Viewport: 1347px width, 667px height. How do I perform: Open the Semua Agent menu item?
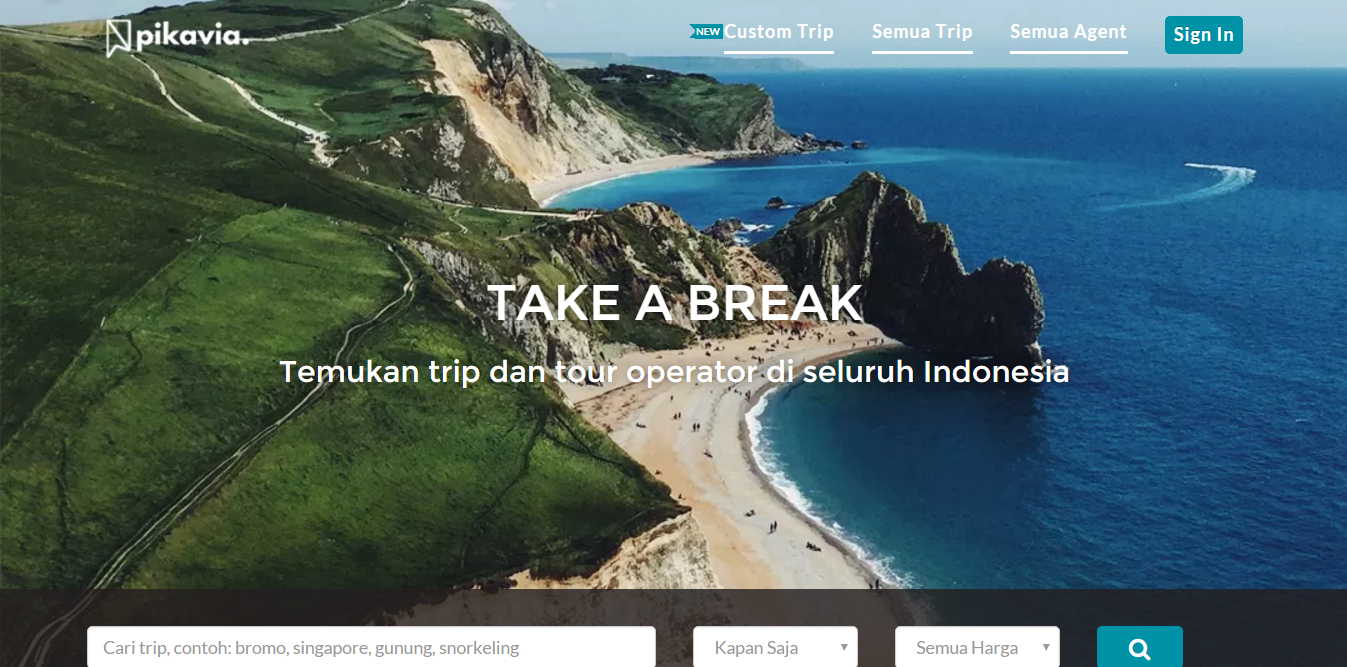[1068, 32]
